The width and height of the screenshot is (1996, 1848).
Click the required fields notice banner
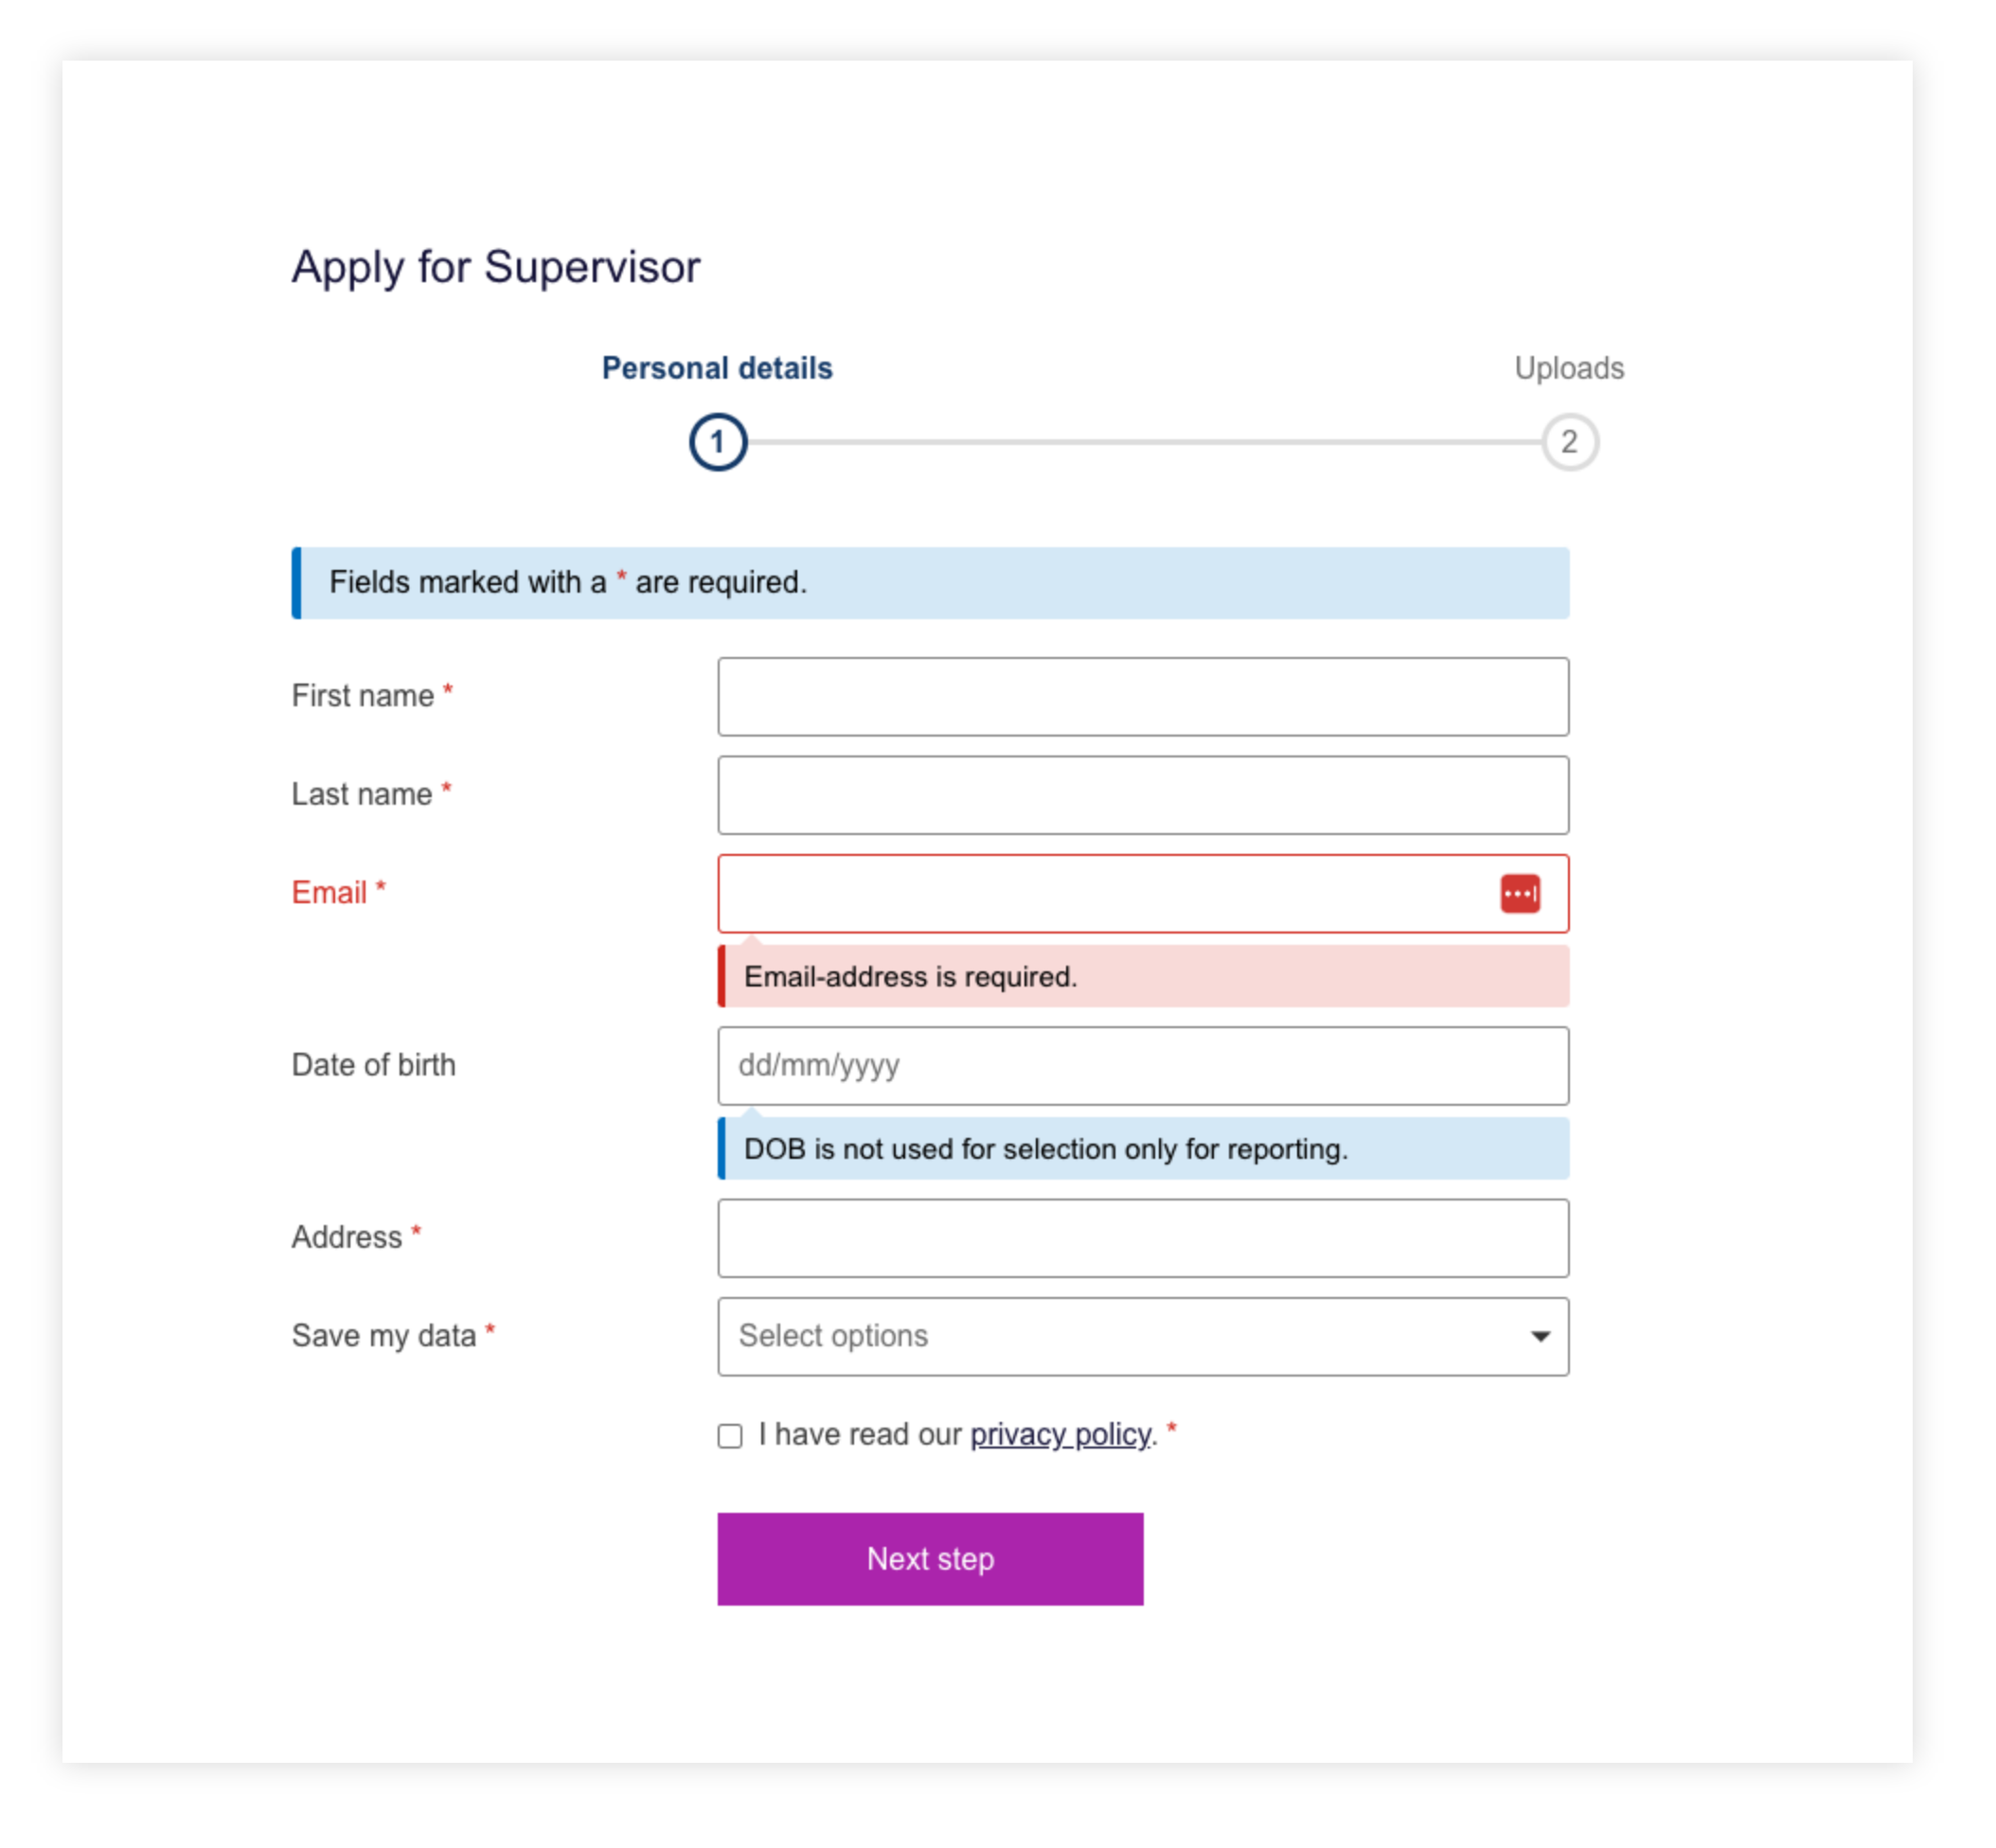click(930, 582)
